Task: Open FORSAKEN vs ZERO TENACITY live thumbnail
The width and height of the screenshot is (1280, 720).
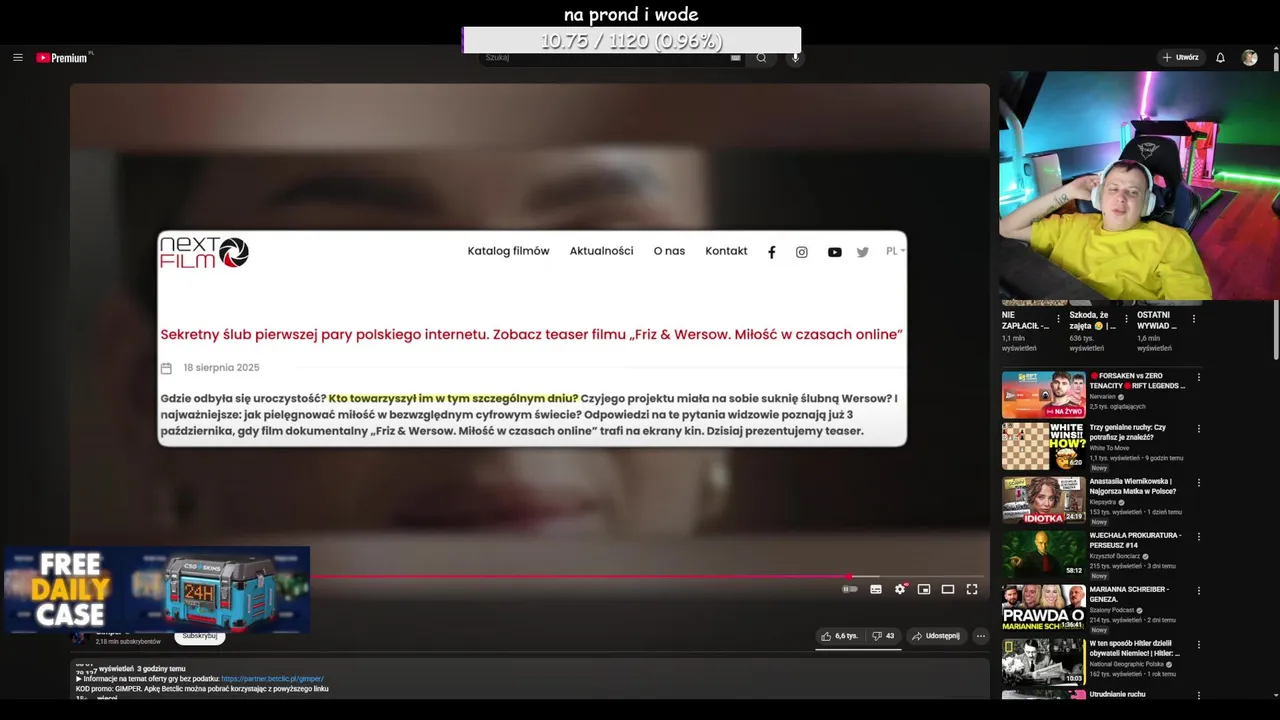Action: (x=1043, y=394)
